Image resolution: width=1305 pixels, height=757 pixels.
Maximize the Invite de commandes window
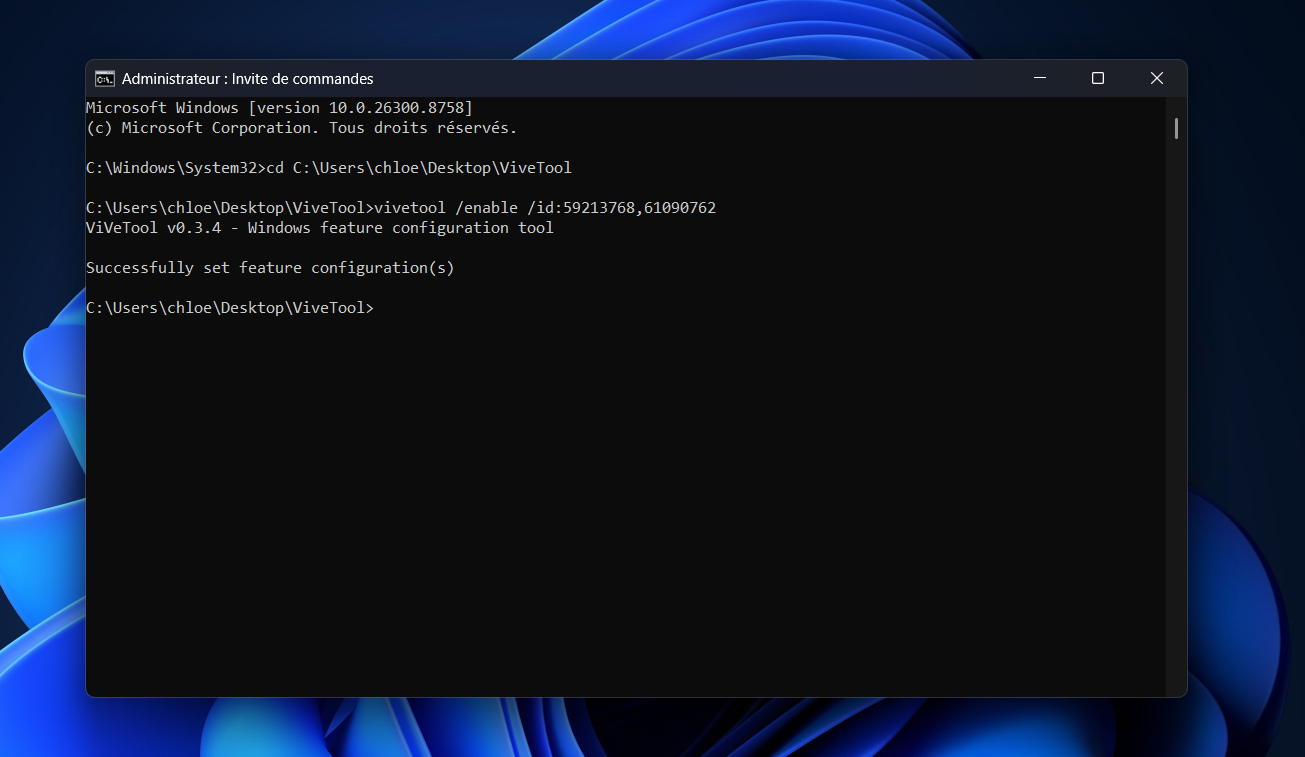coord(1098,78)
